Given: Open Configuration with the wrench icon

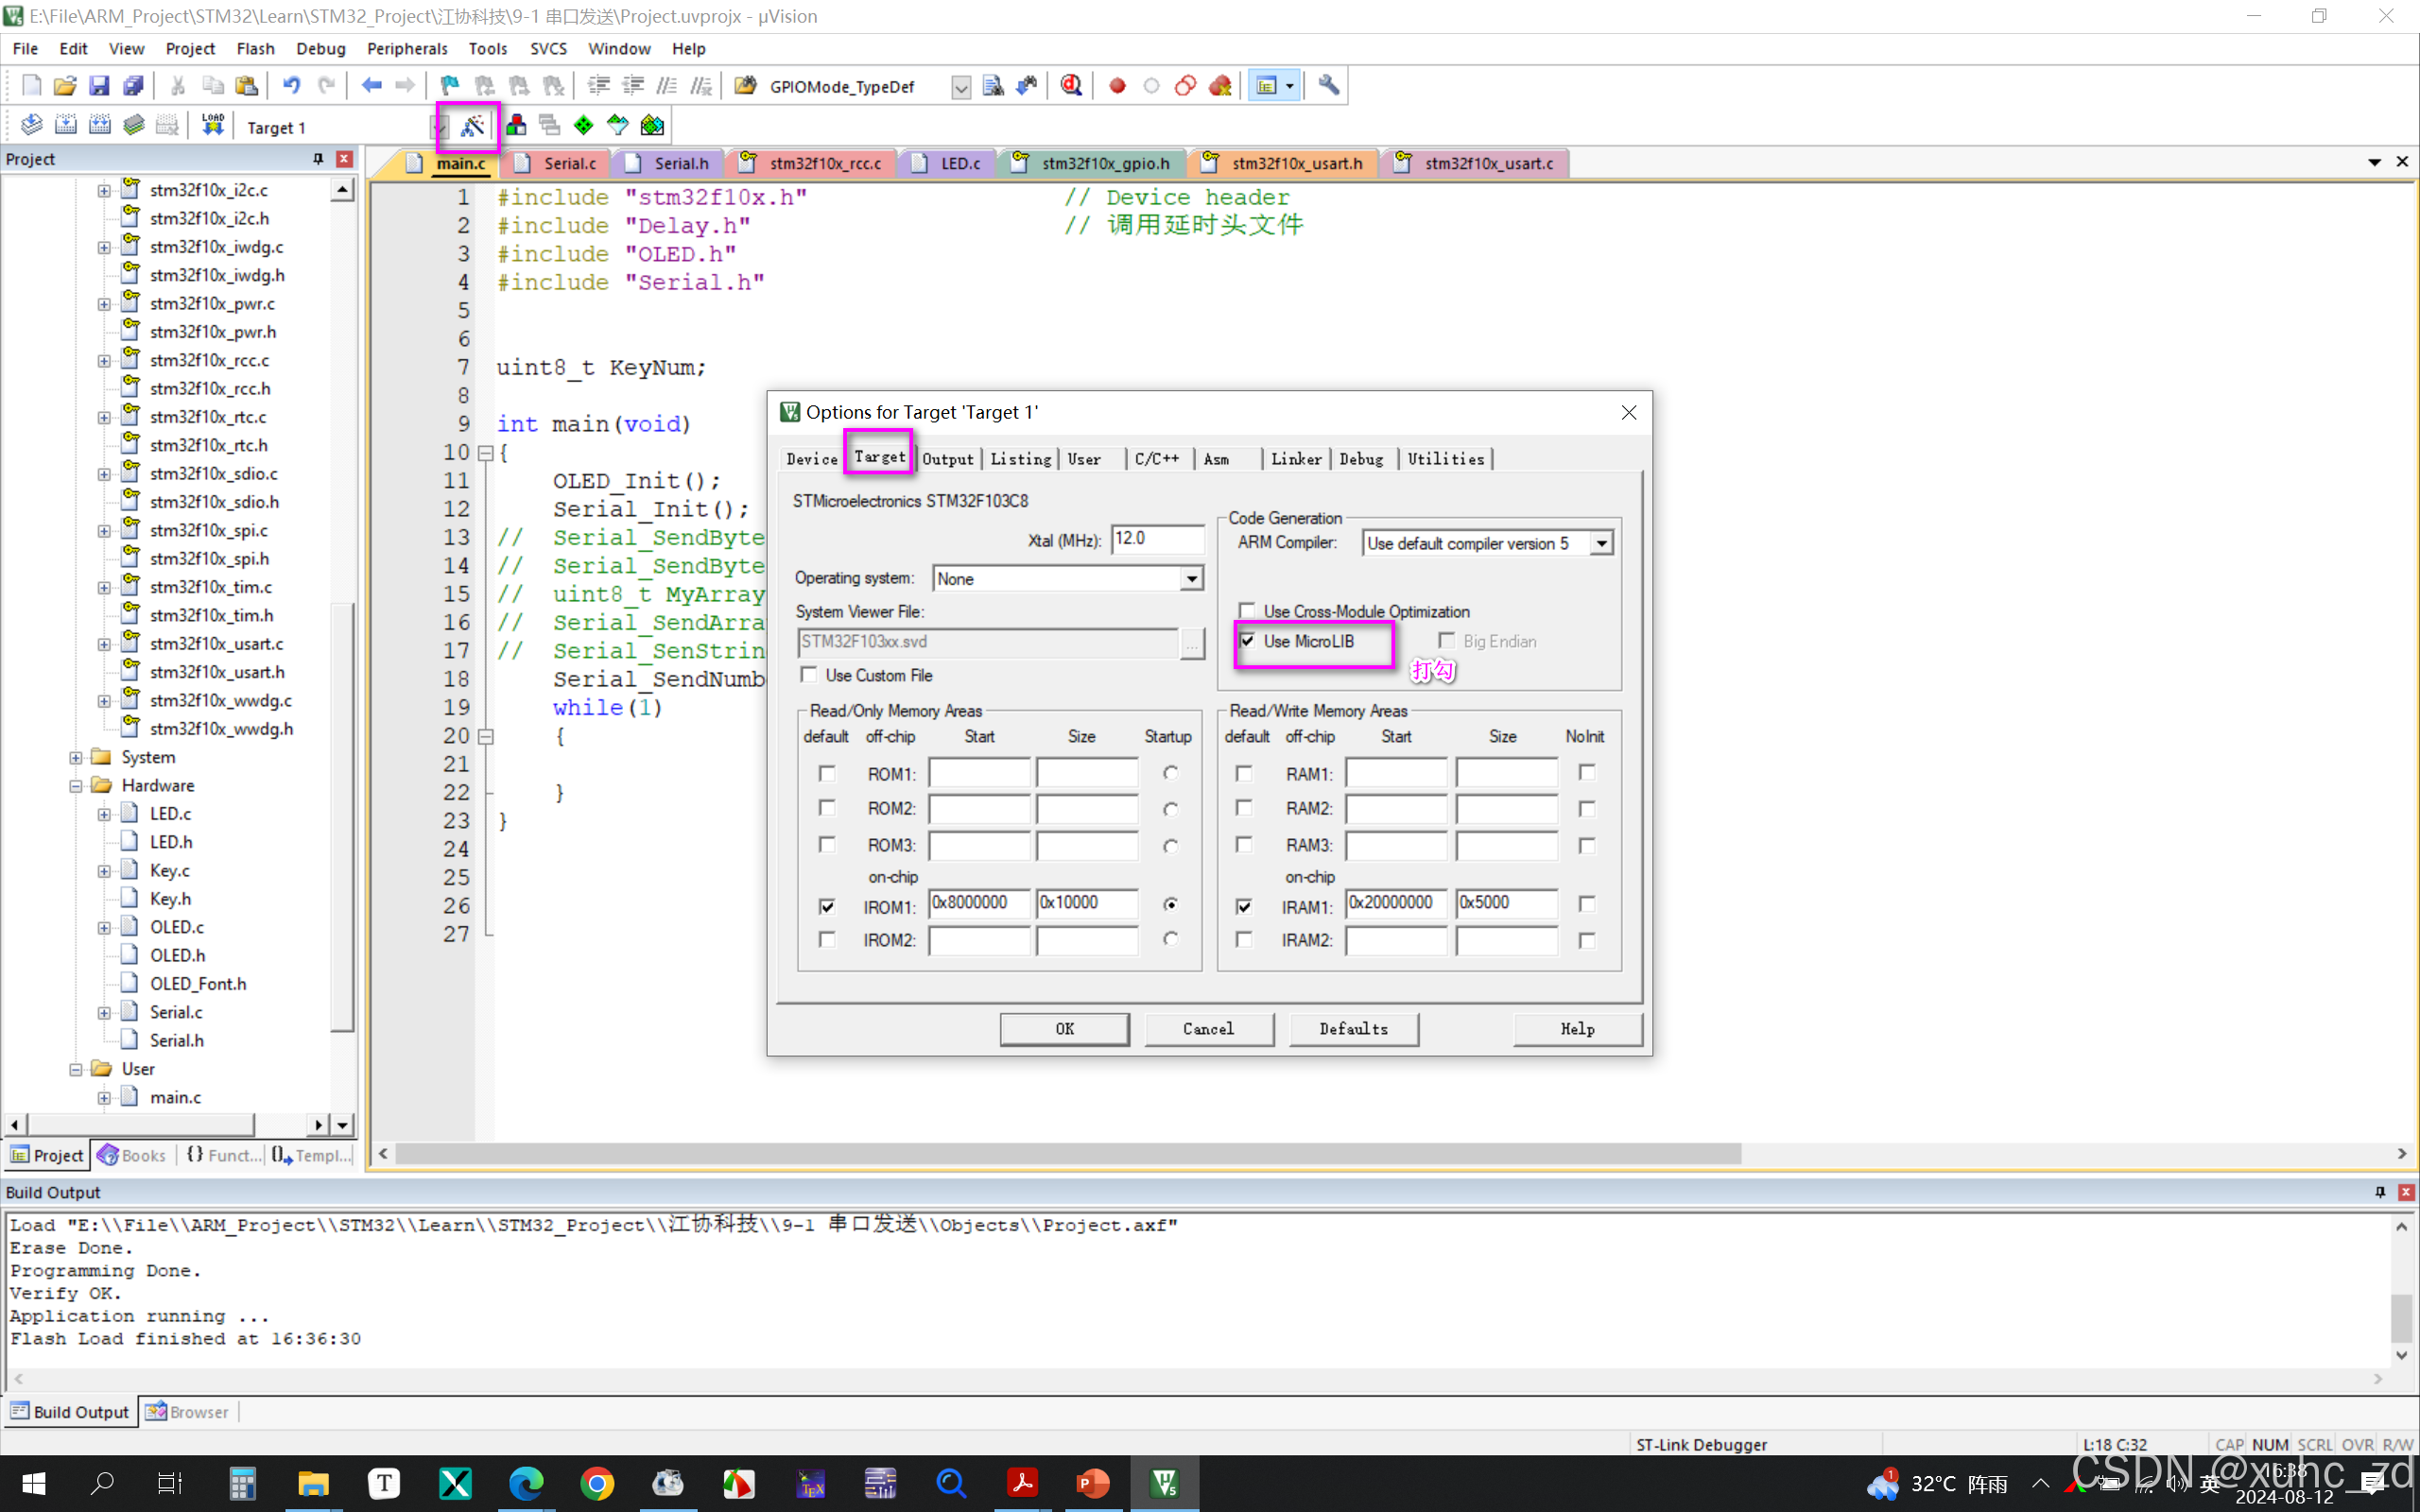Looking at the screenshot, I should (x=1328, y=86).
